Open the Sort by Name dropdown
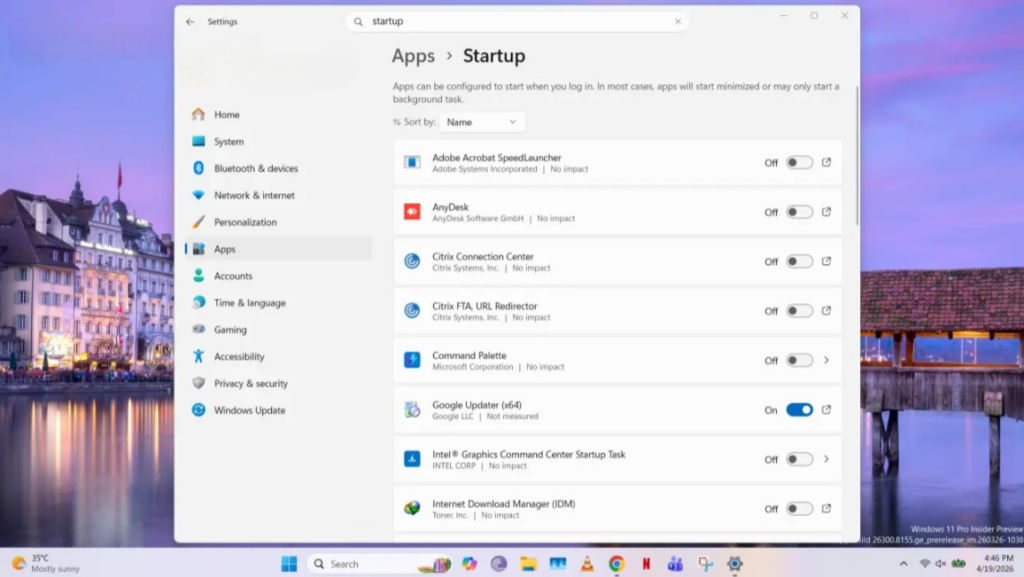The width and height of the screenshot is (1024, 577). 482,122
